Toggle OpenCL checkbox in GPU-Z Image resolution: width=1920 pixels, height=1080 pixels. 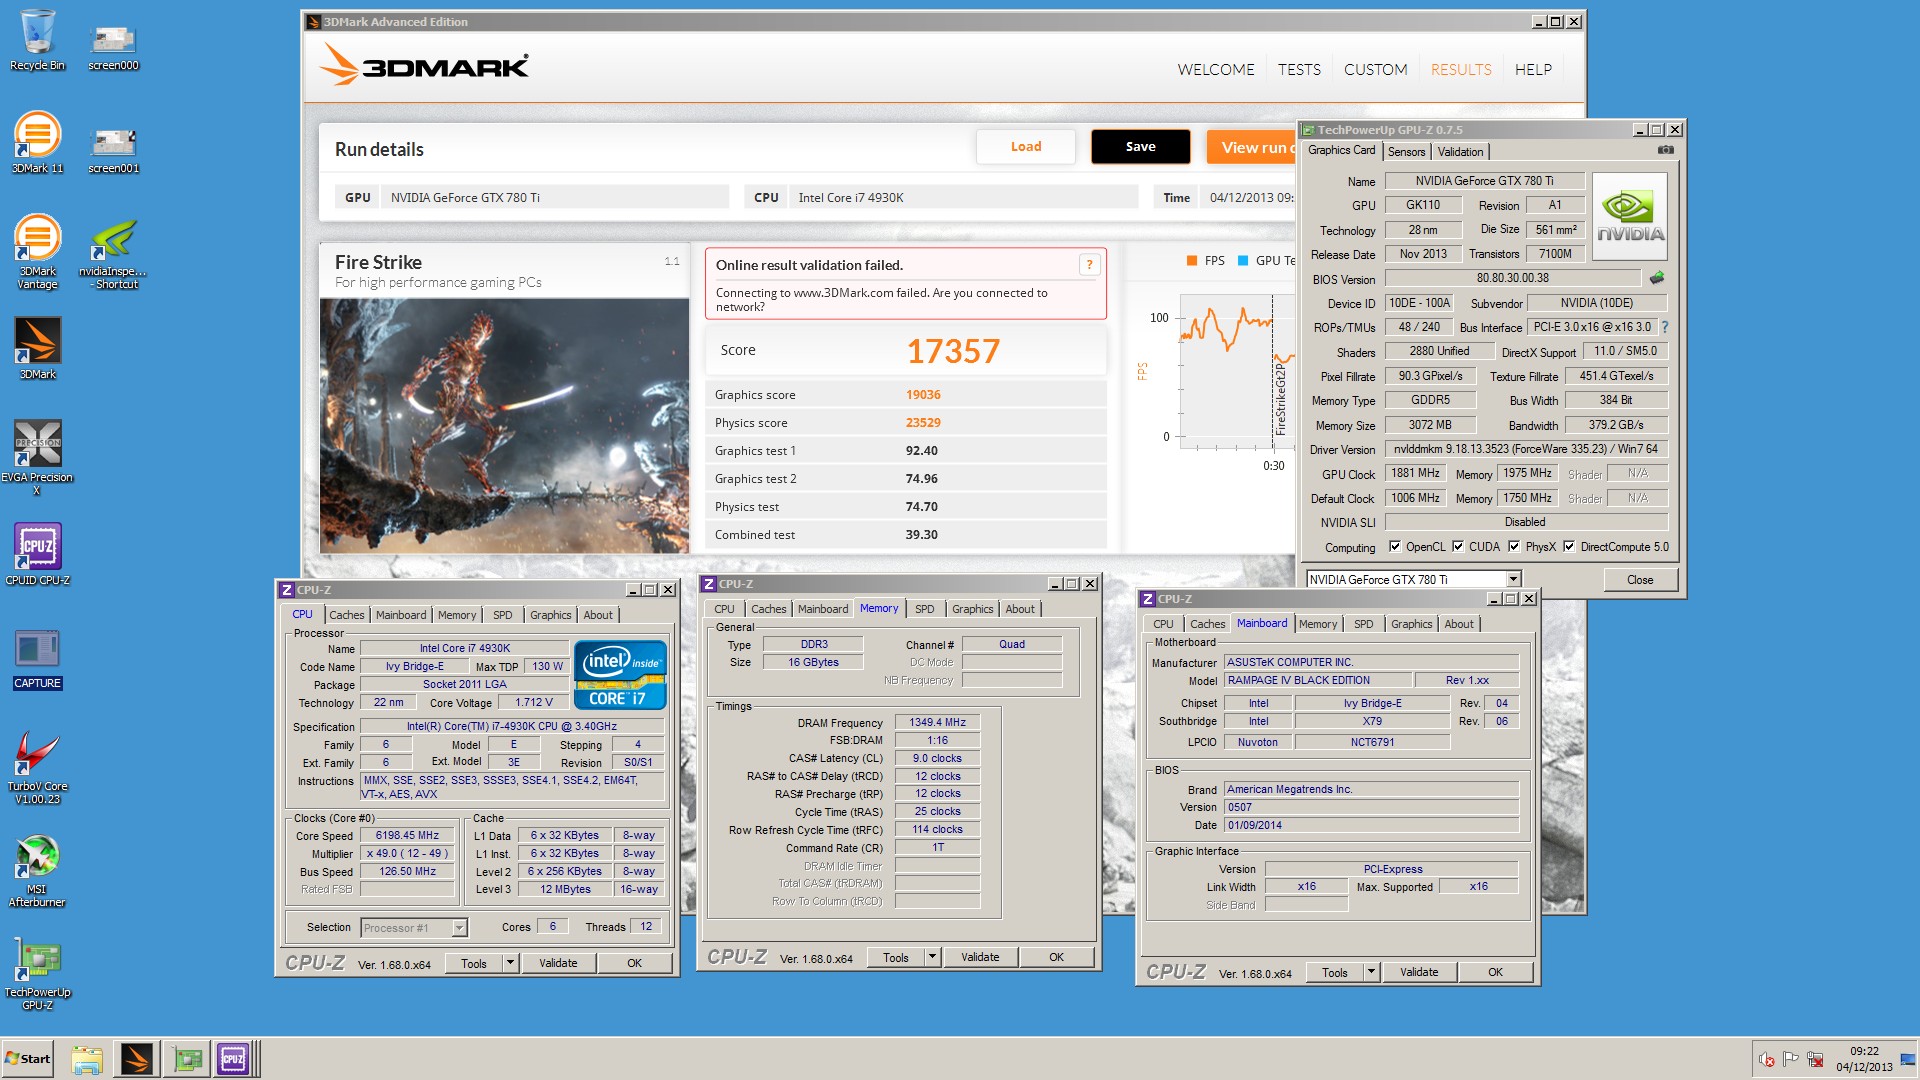(1395, 547)
